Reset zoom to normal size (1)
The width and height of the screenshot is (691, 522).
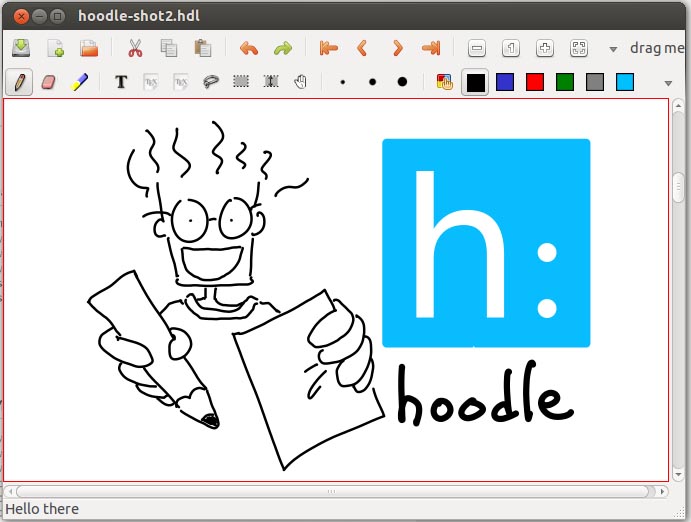(x=511, y=48)
